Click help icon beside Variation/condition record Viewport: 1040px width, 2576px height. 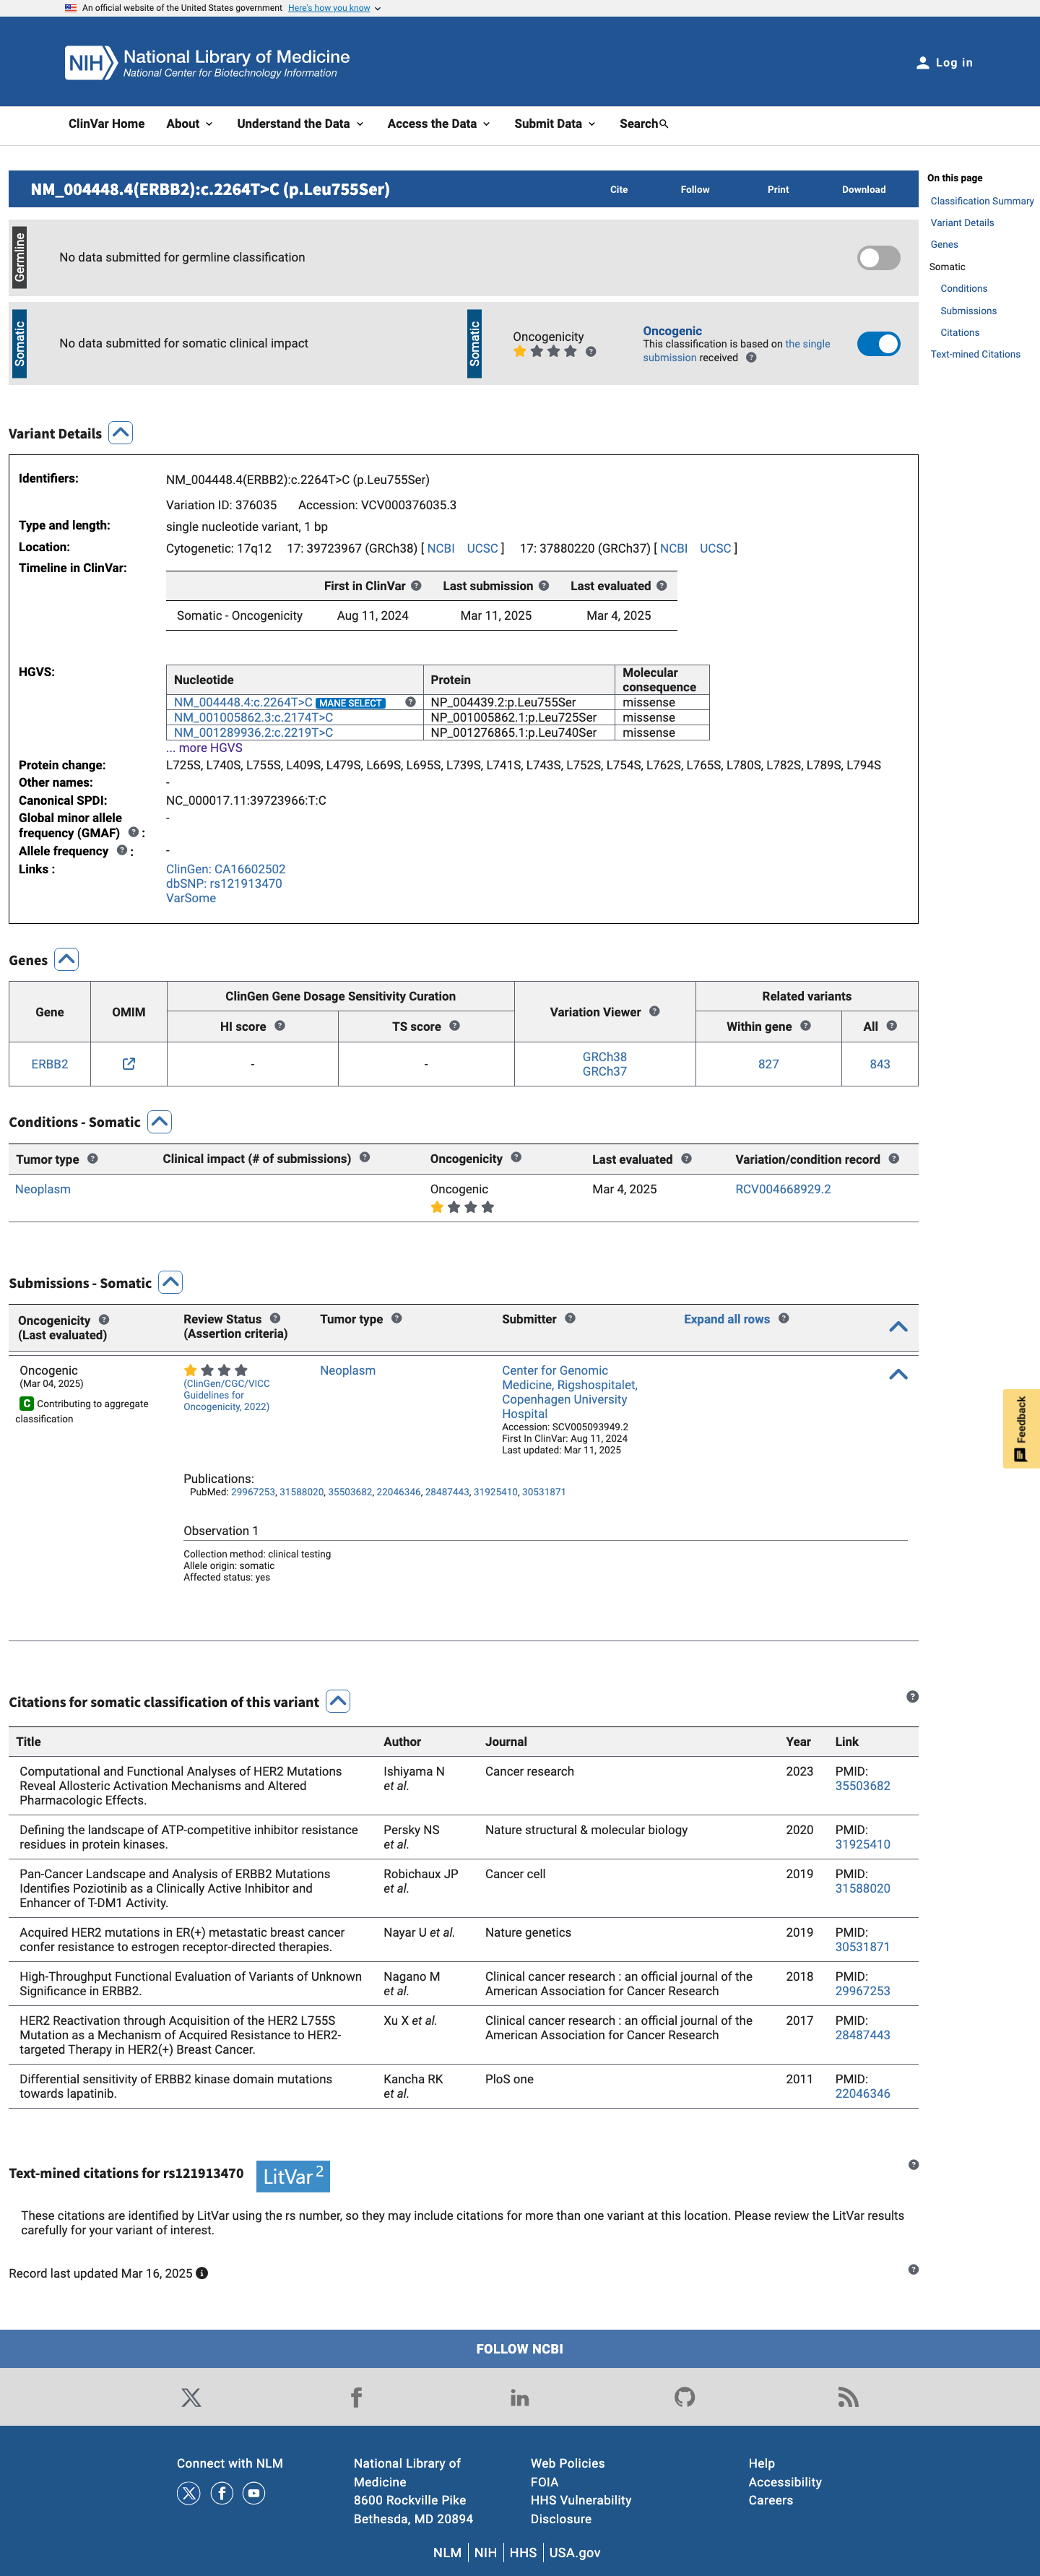(894, 1158)
